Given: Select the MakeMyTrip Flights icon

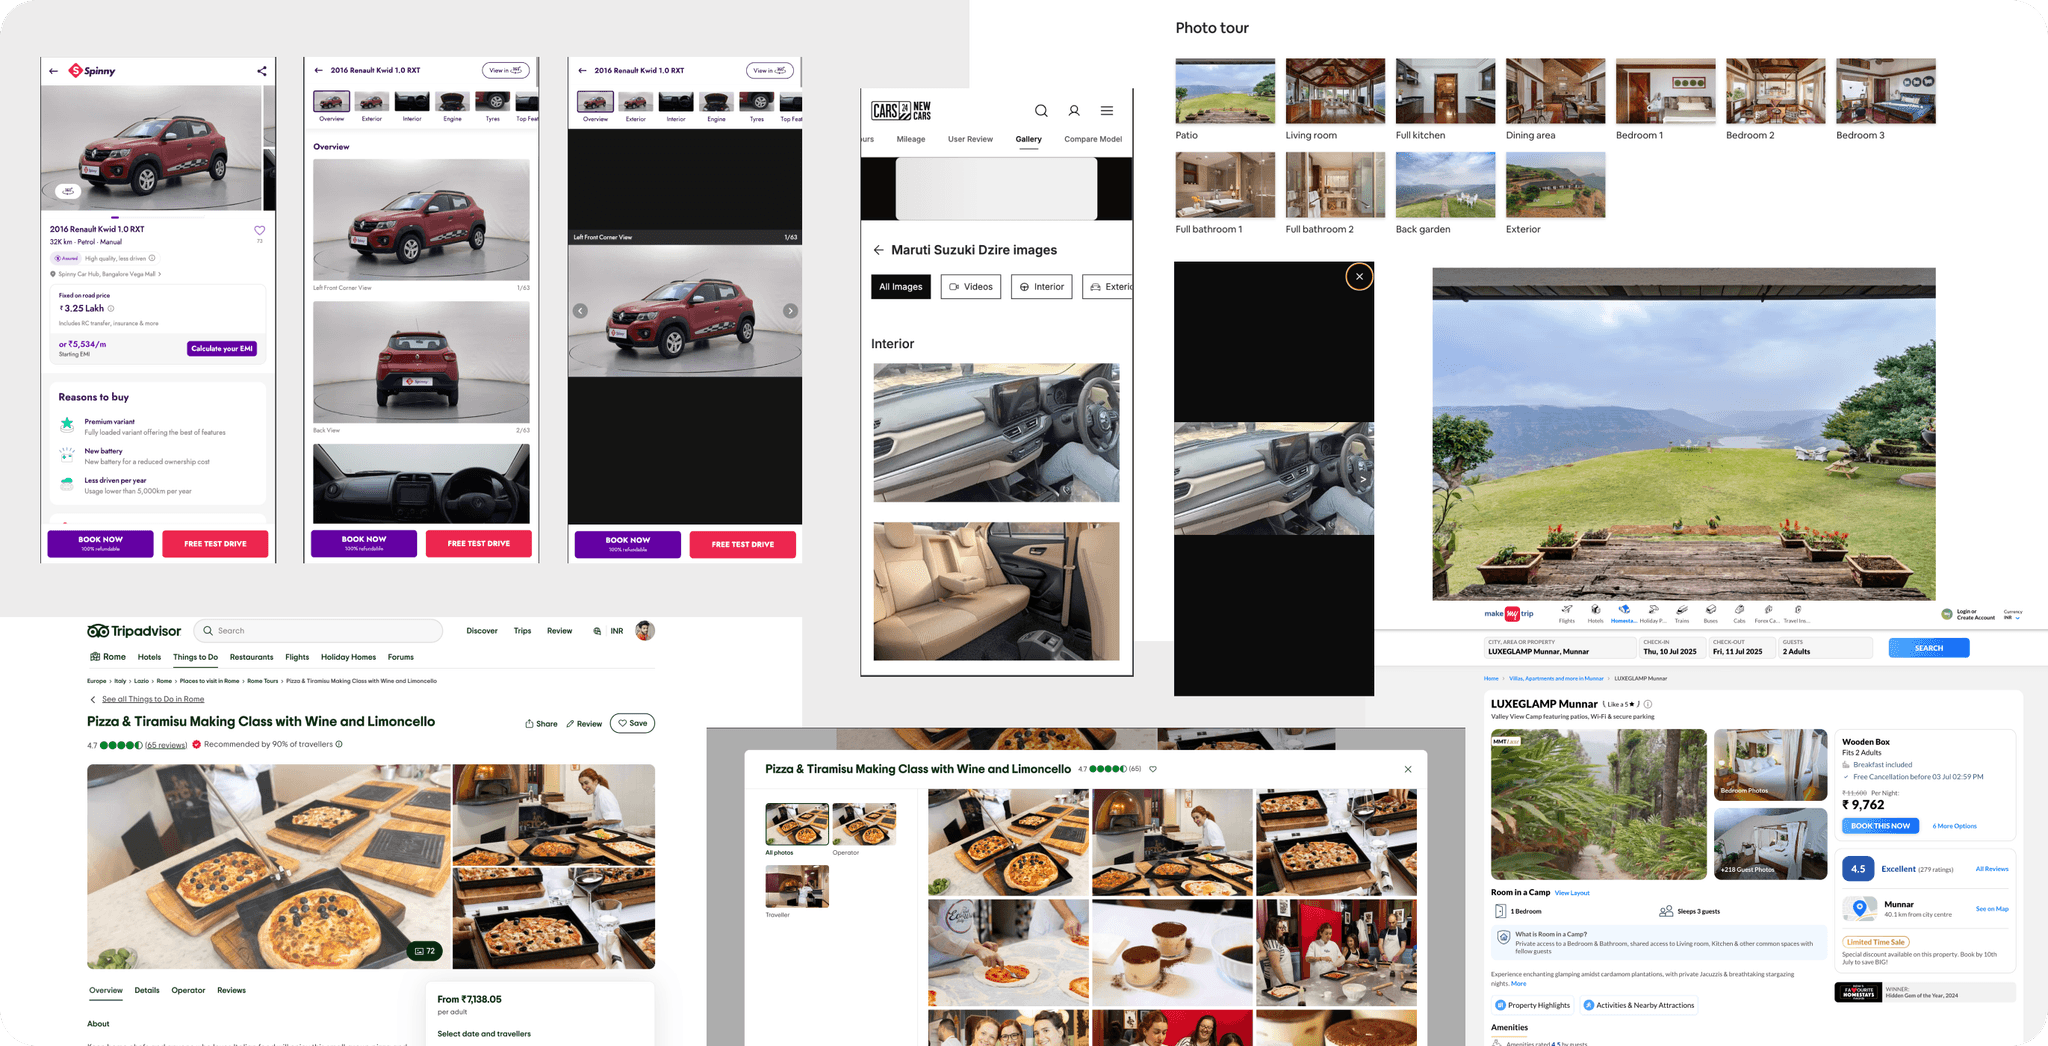Looking at the screenshot, I should tap(1567, 613).
